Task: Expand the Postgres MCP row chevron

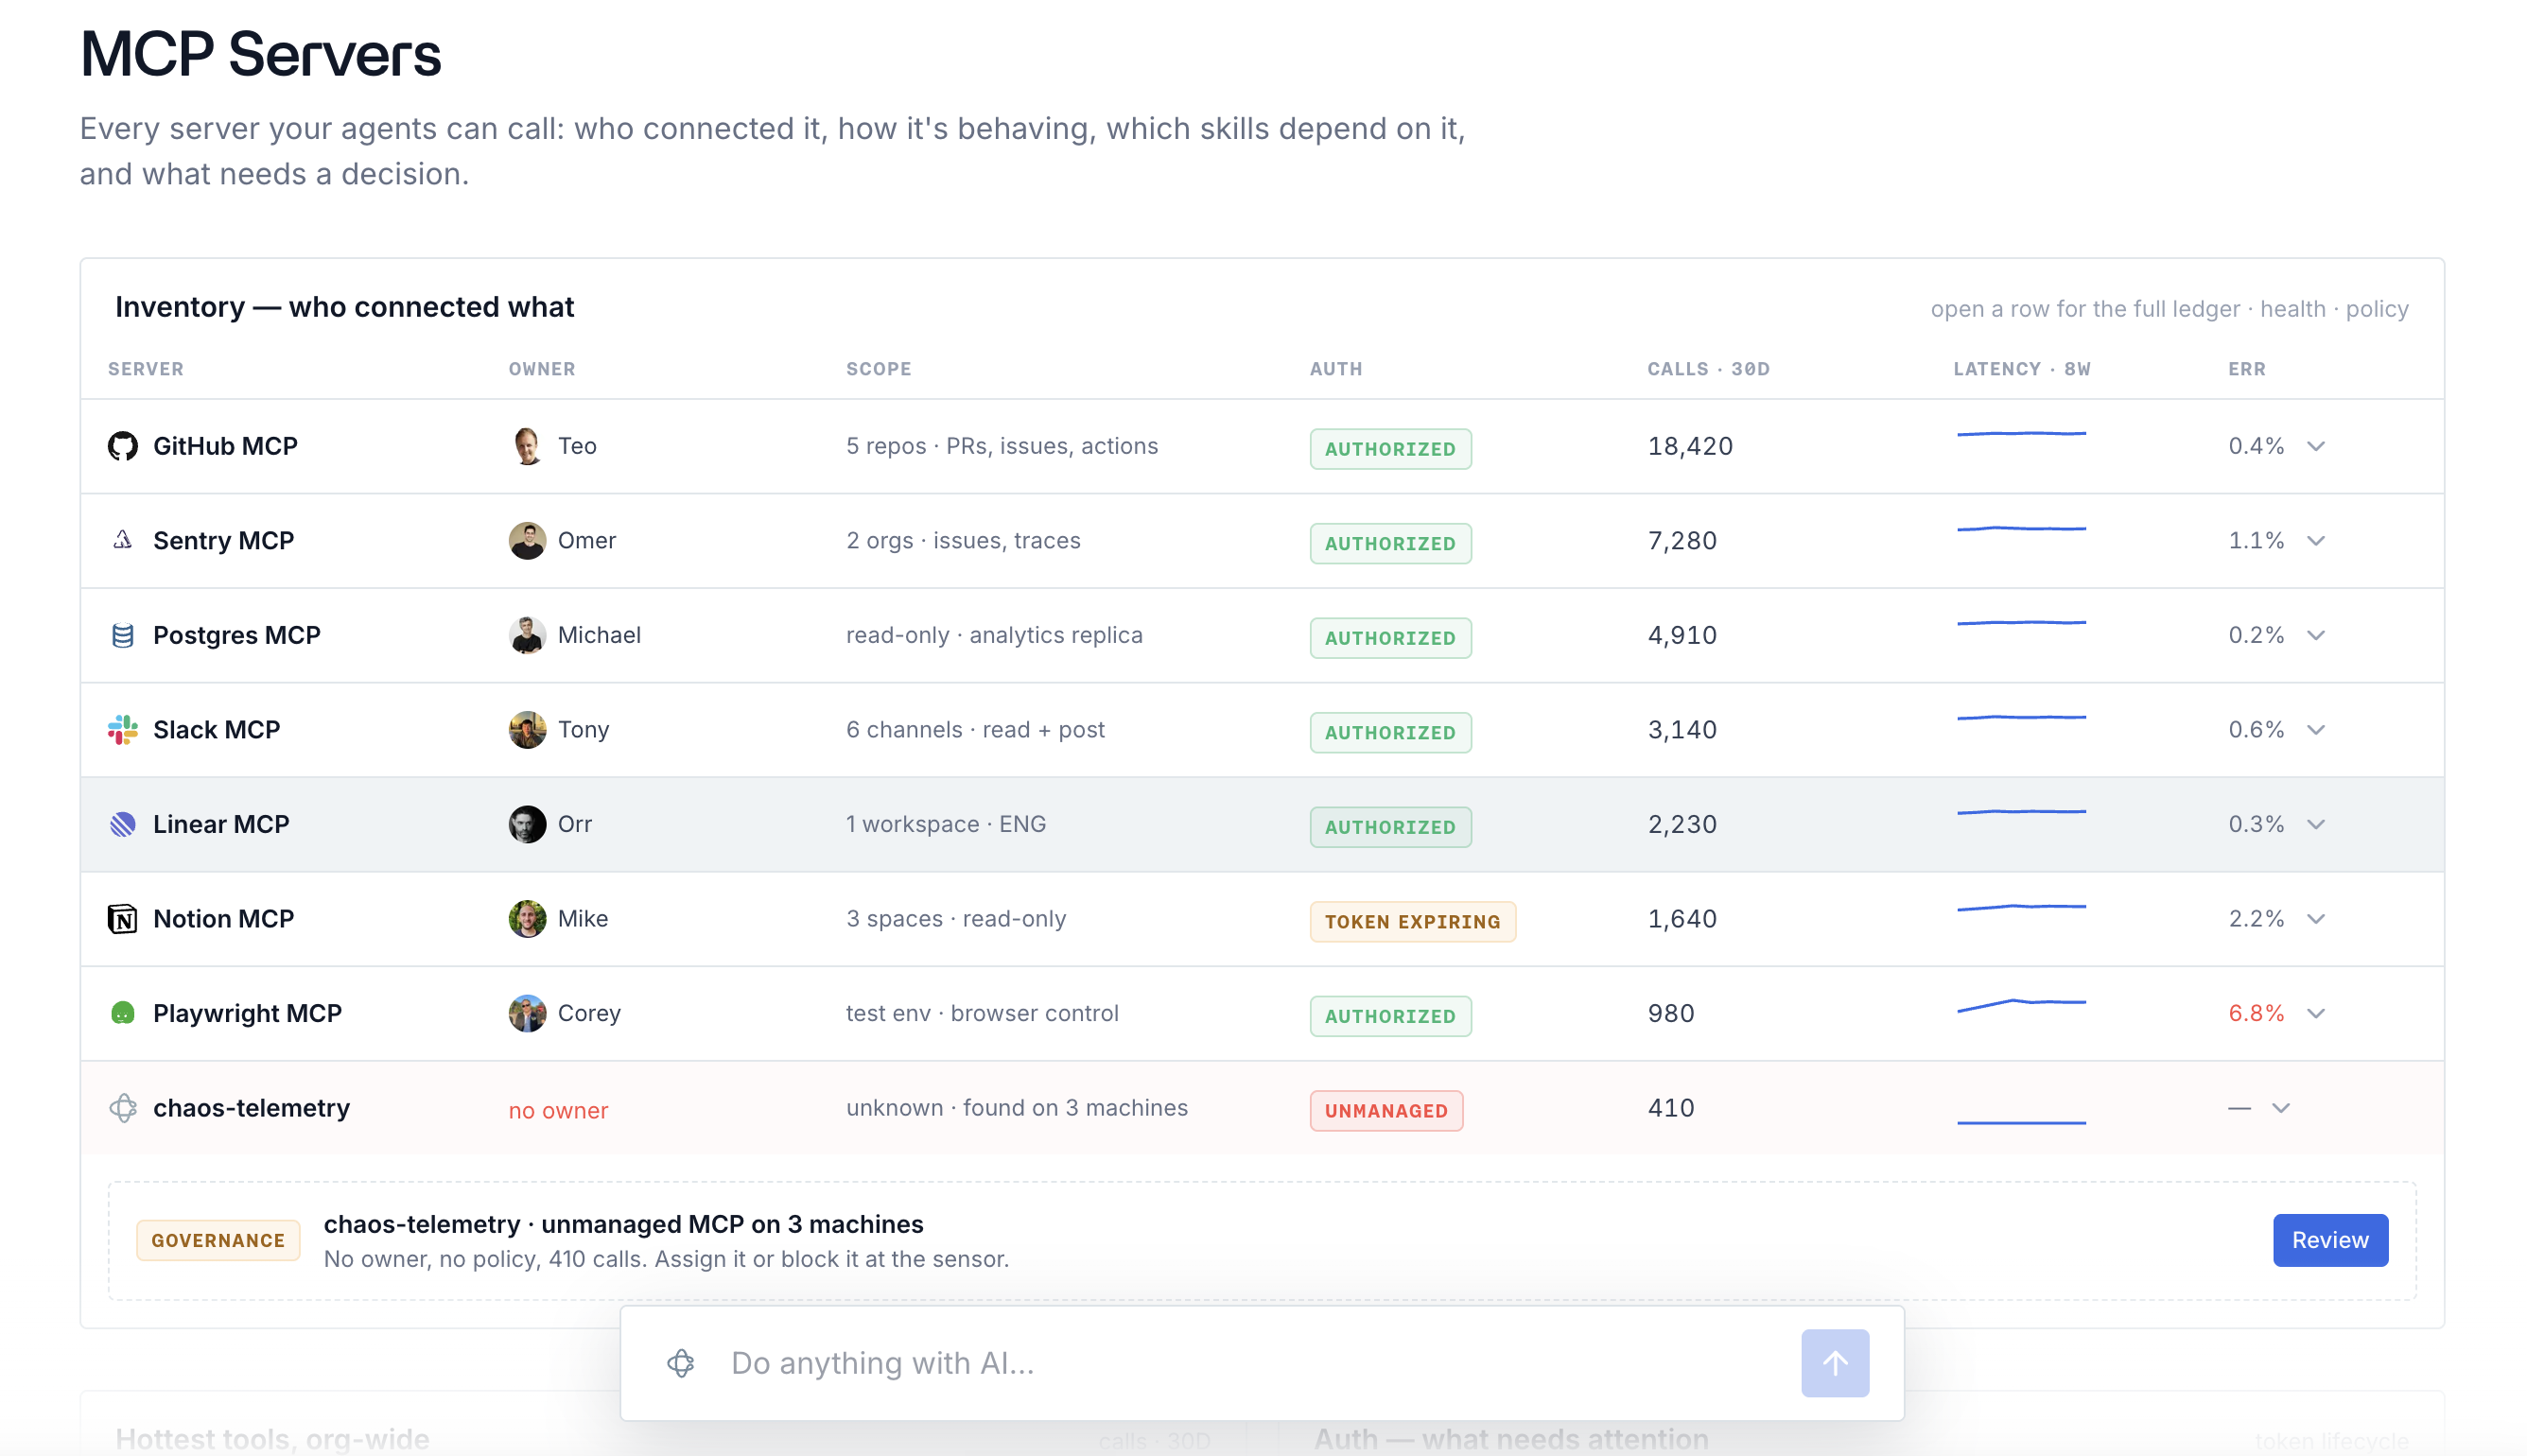Action: click(x=2316, y=635)
